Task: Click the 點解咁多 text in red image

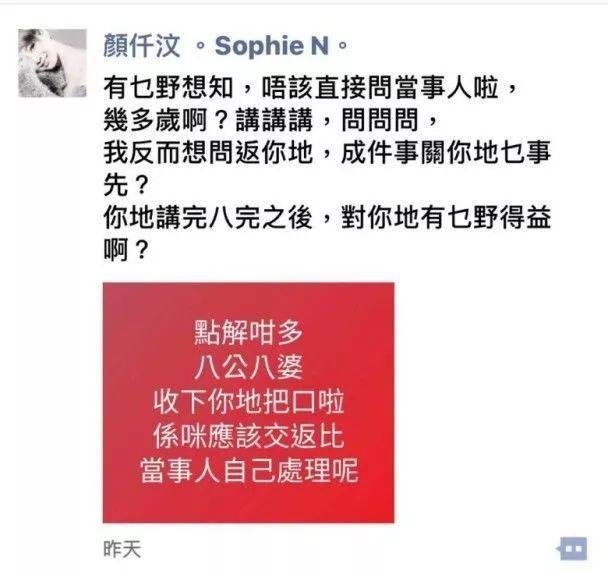Action: [x=248, y=333]
